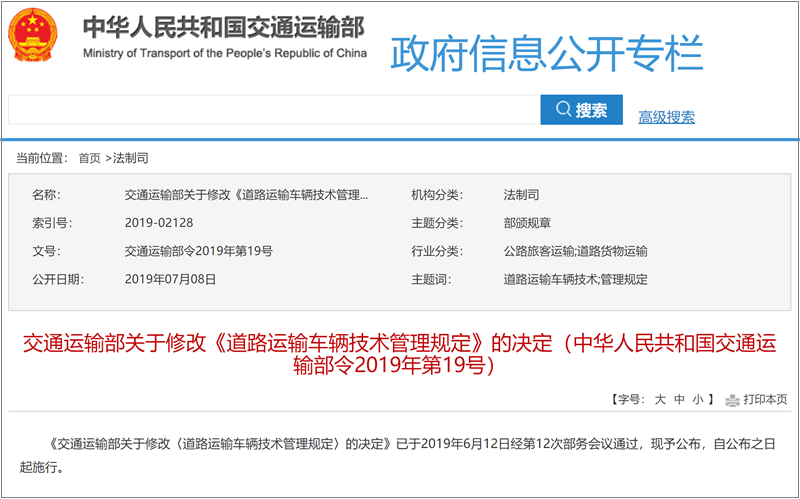Image resolution: width=800 pixels, height=499 pixels.
Task: Select 法制司 value in 机构分类 row
Action: tap(521, 195)
